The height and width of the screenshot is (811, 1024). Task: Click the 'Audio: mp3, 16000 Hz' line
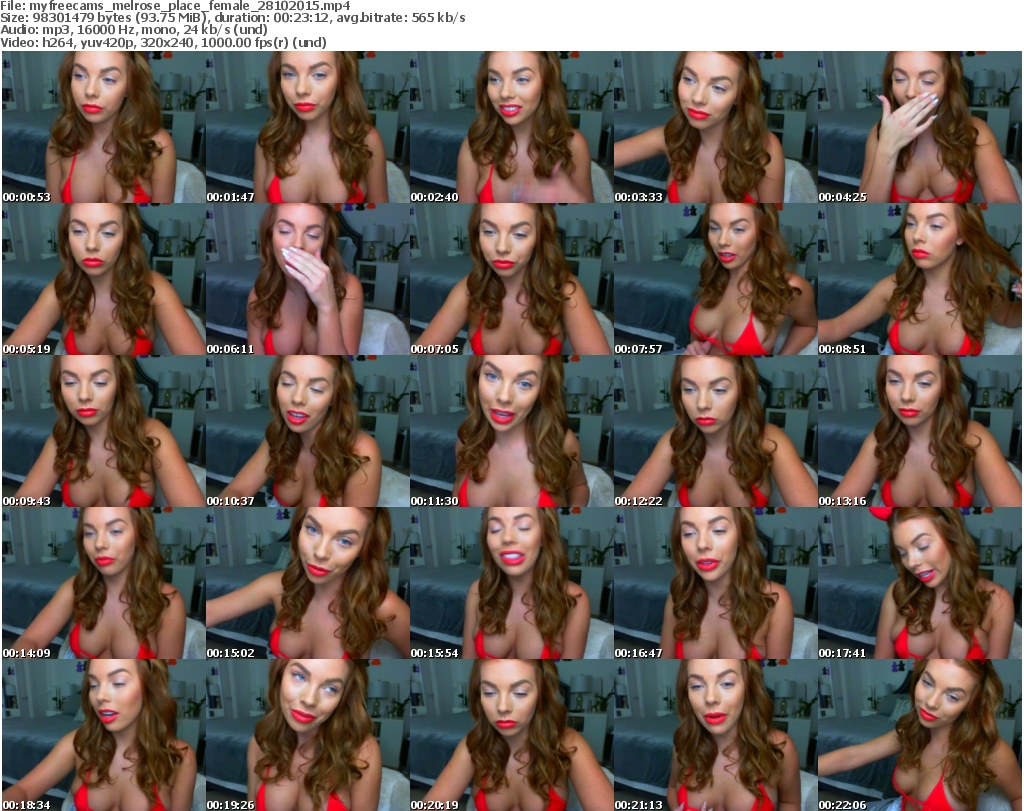[134, 30]
